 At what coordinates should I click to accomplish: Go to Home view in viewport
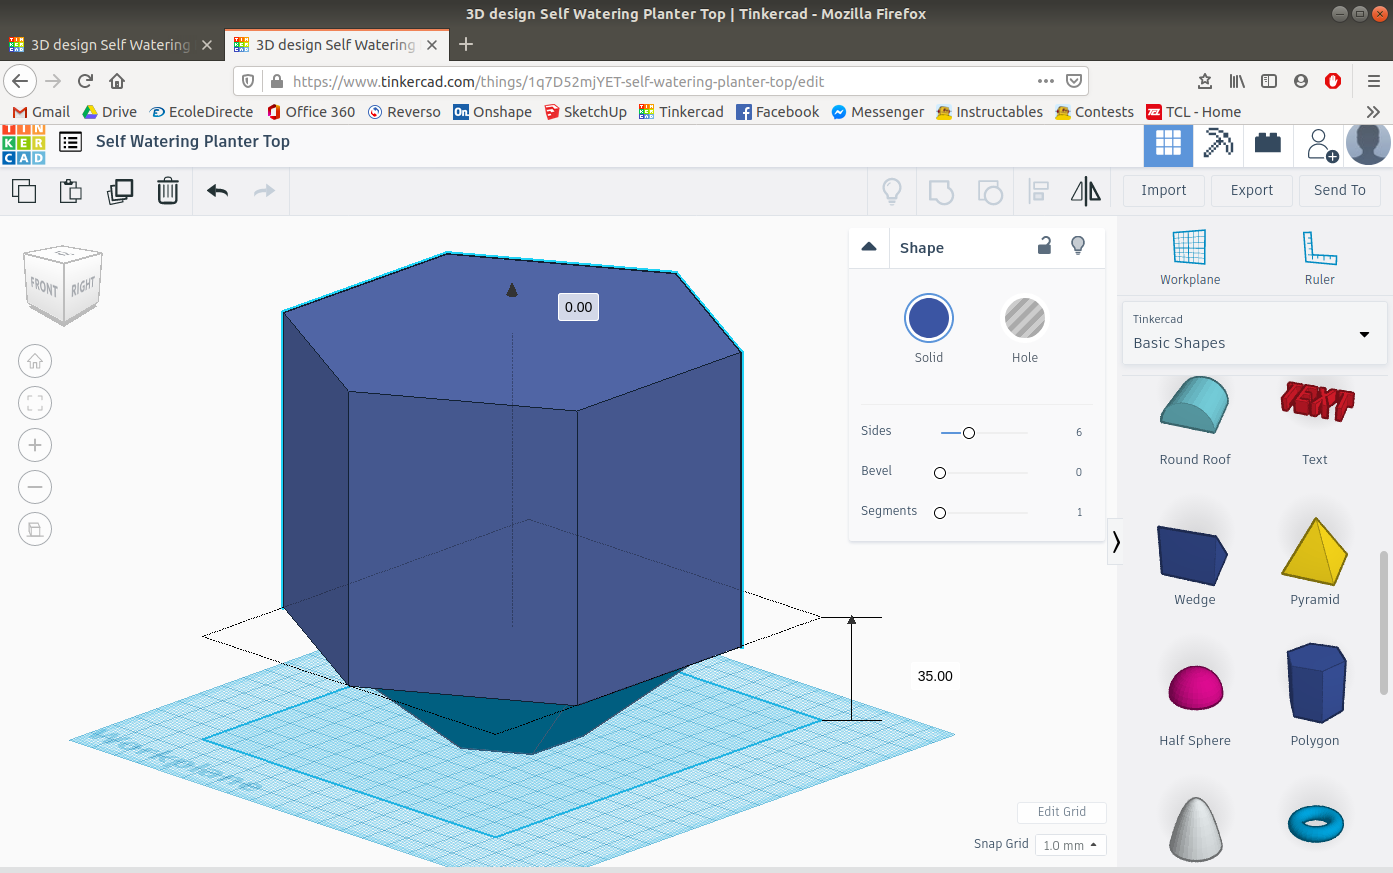[x=35, y=361]
